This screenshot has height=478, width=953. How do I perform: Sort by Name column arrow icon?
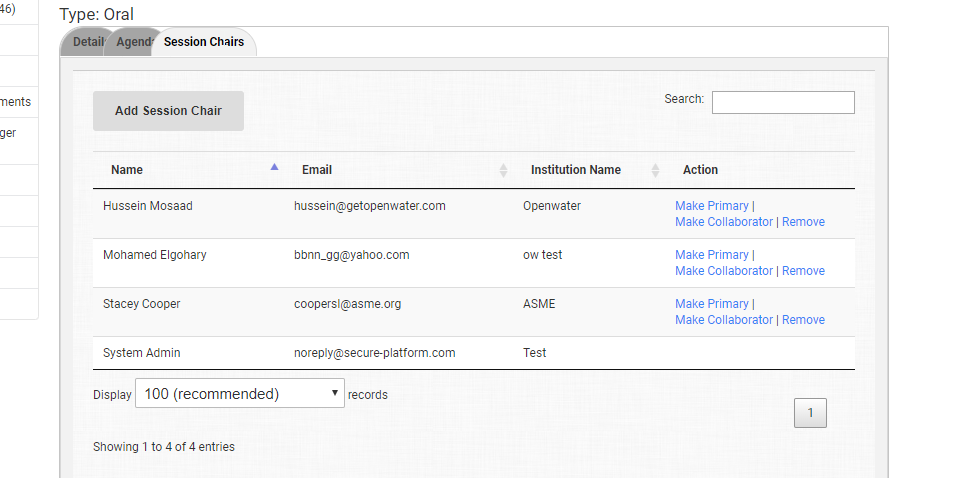274,168
